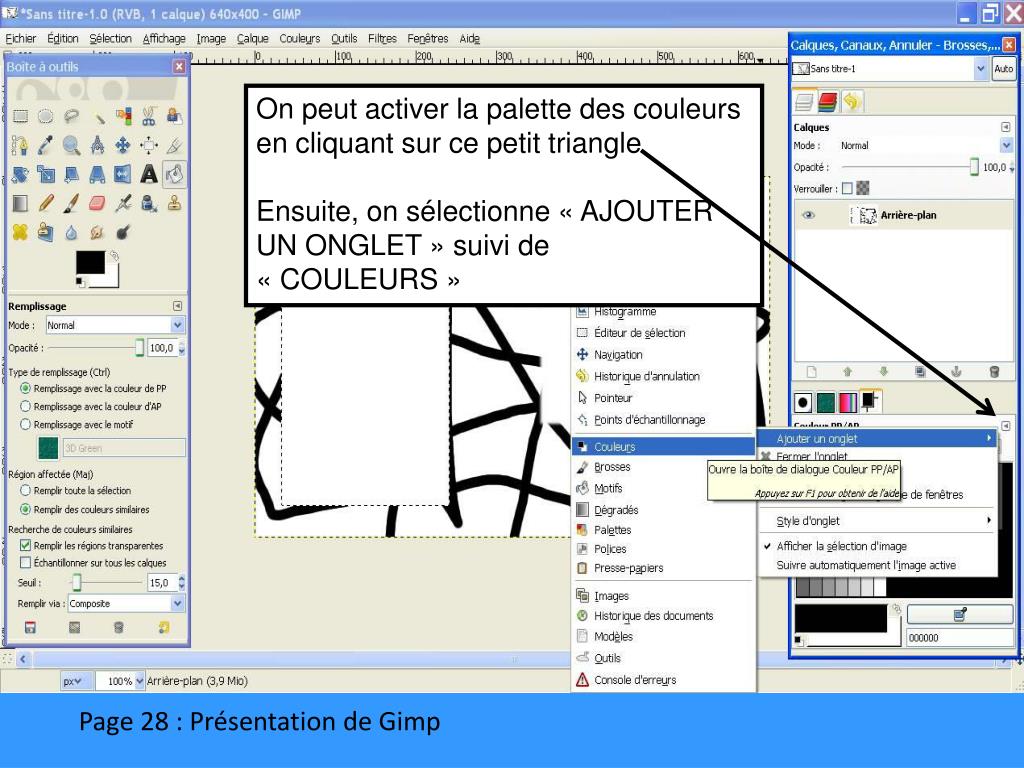
Task: Select the Blur/Sharpen droplet tool
Action: click(x=71, y=232)
